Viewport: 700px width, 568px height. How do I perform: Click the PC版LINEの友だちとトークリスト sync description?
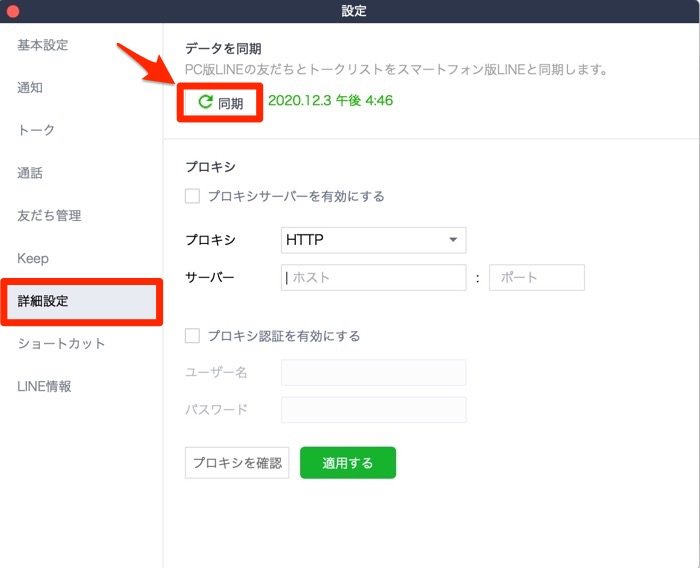(396, 70)
